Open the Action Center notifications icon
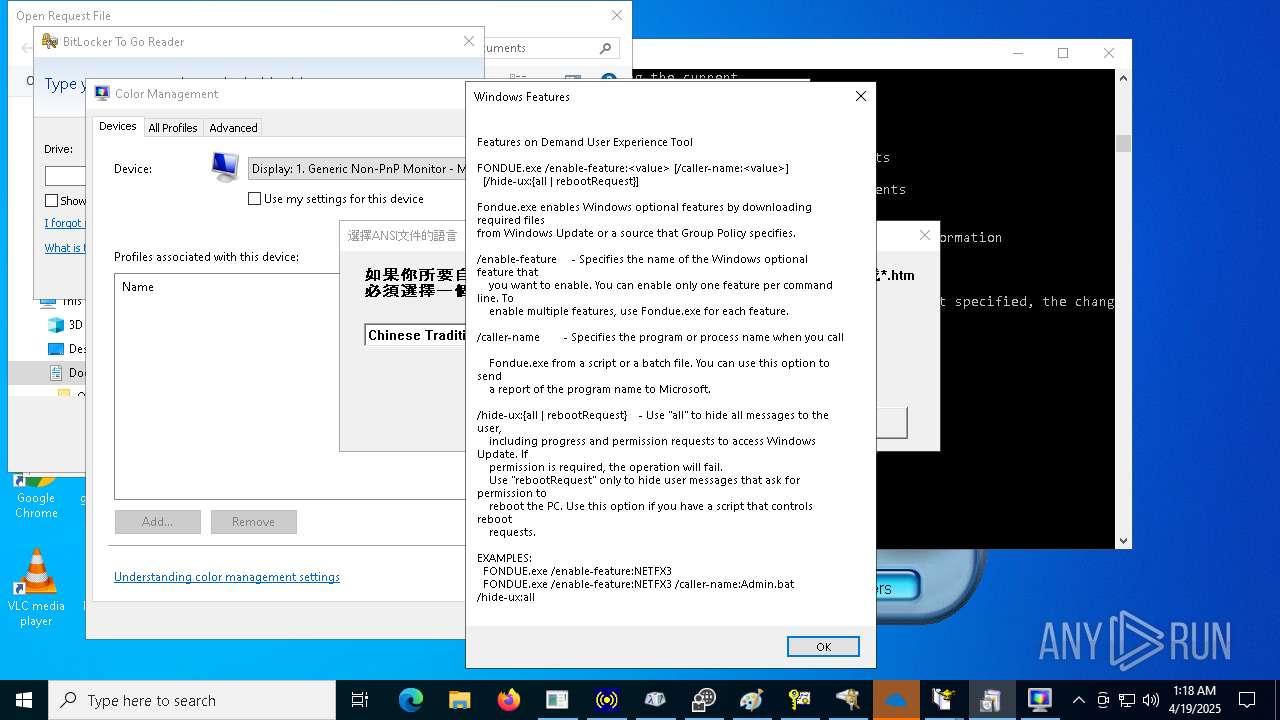 (x=1247, y=700)
